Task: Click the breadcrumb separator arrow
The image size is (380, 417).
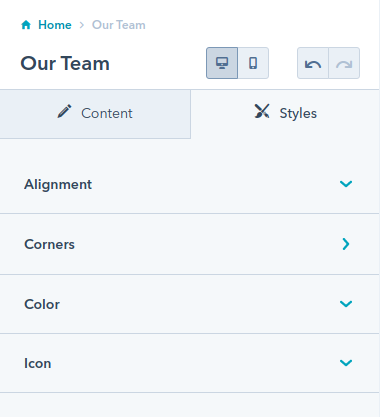Action: (82, 25)
